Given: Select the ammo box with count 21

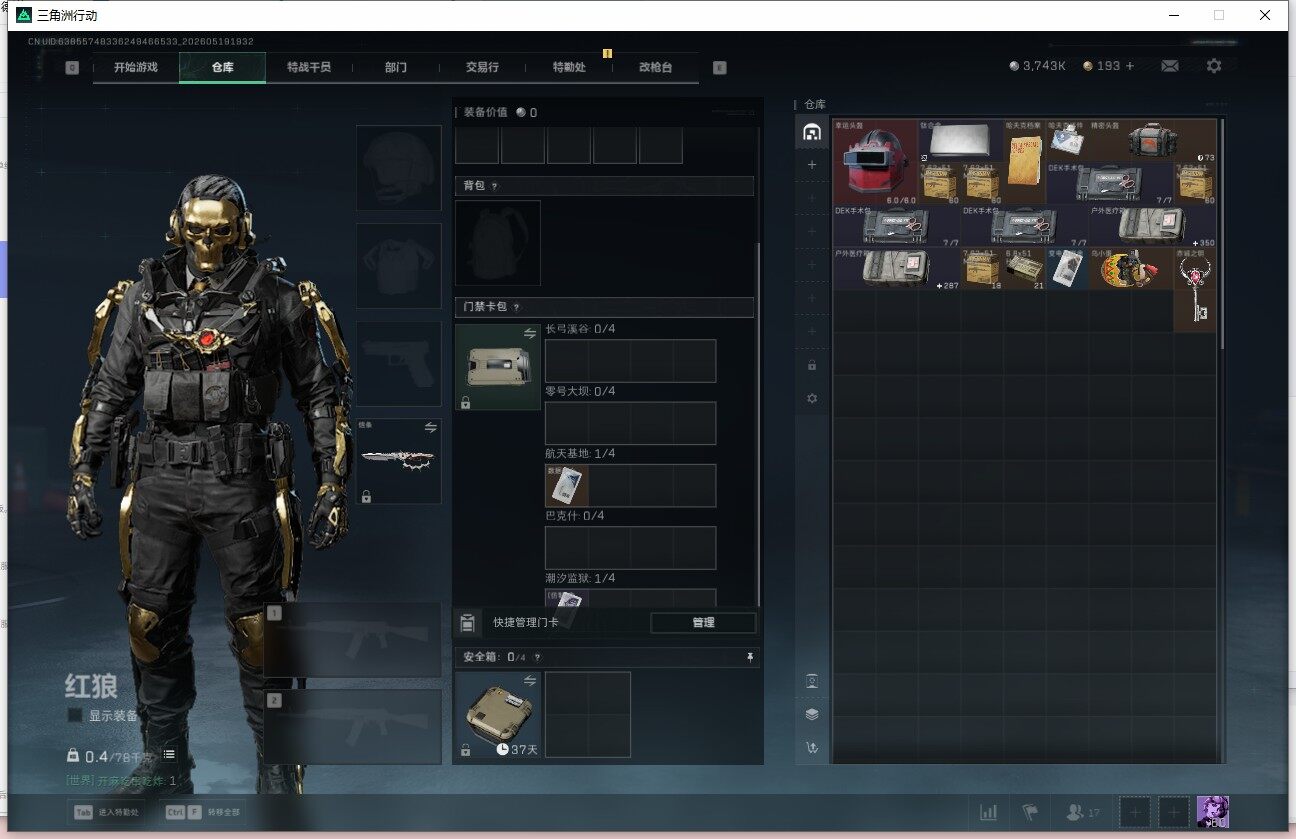Looking at the screenshot, I should pos(1025,269).
